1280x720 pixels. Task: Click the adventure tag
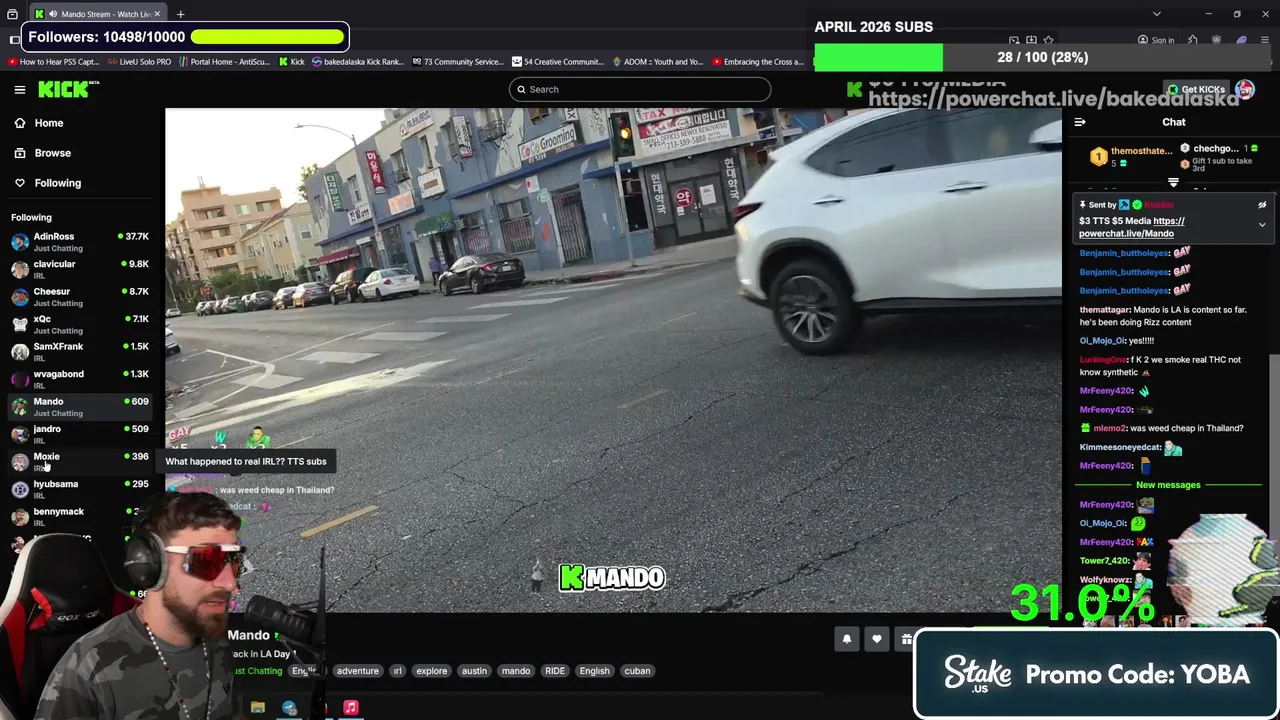point(357,671)
